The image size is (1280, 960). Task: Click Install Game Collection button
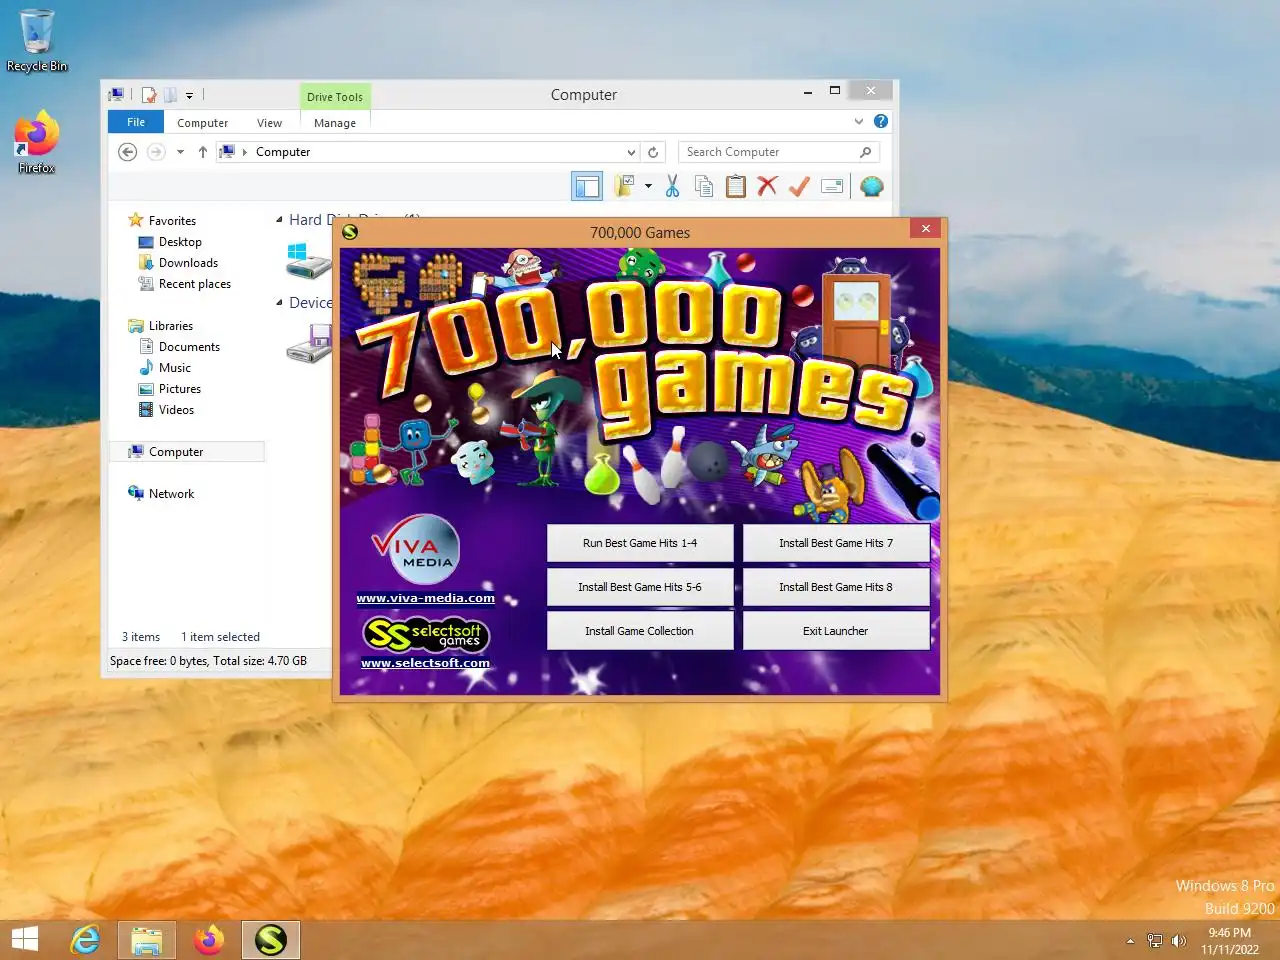pos(640,631)
